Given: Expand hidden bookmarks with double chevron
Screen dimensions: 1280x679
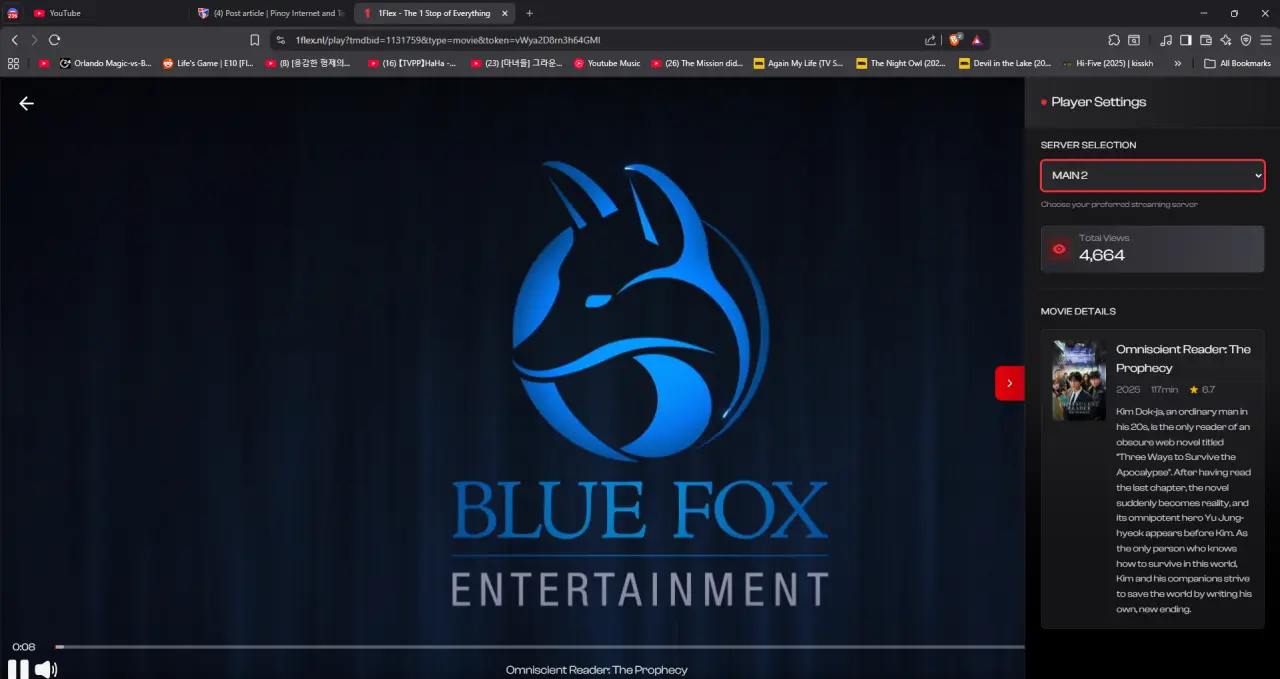Looking at the screenshot, I should 1177,63.
